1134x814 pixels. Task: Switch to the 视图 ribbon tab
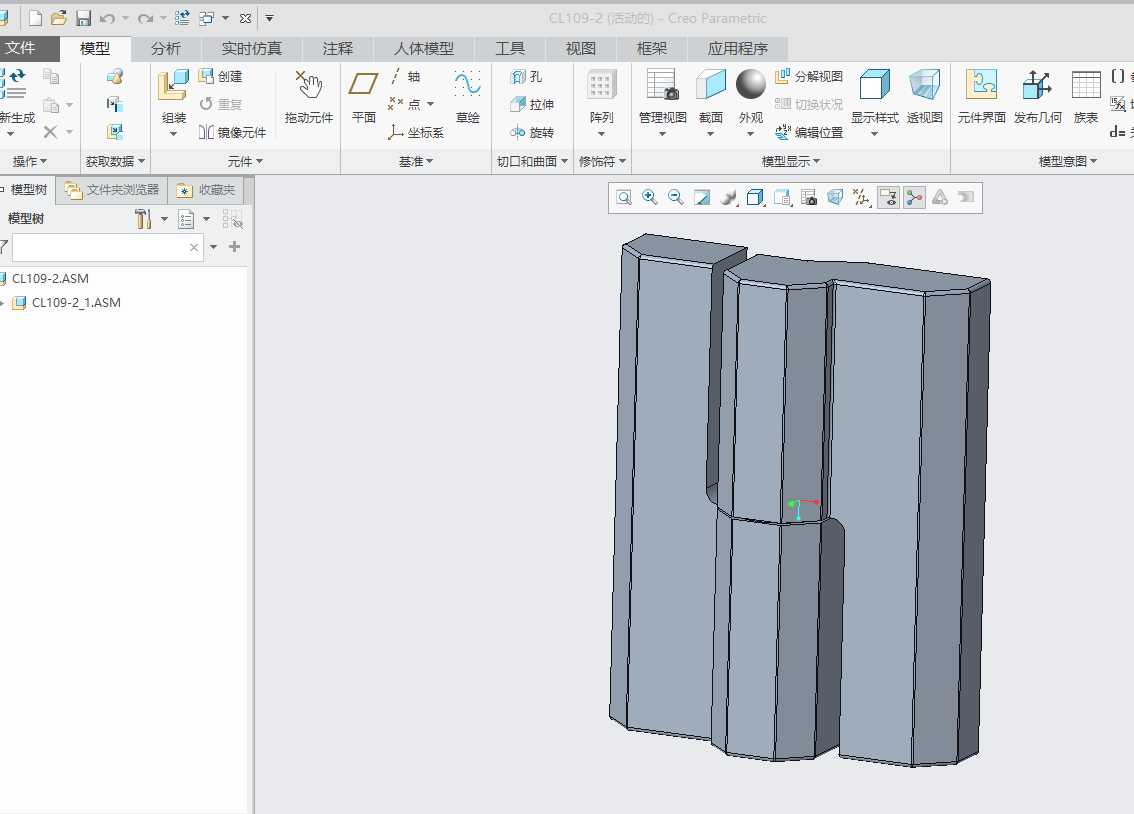pos(581,48)
